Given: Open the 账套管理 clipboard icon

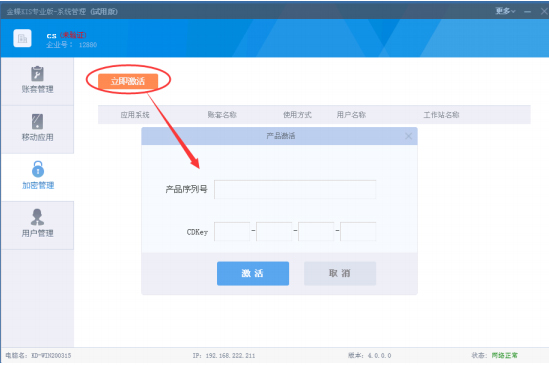Looking at the screenshot, I should [x=37, y=74].
